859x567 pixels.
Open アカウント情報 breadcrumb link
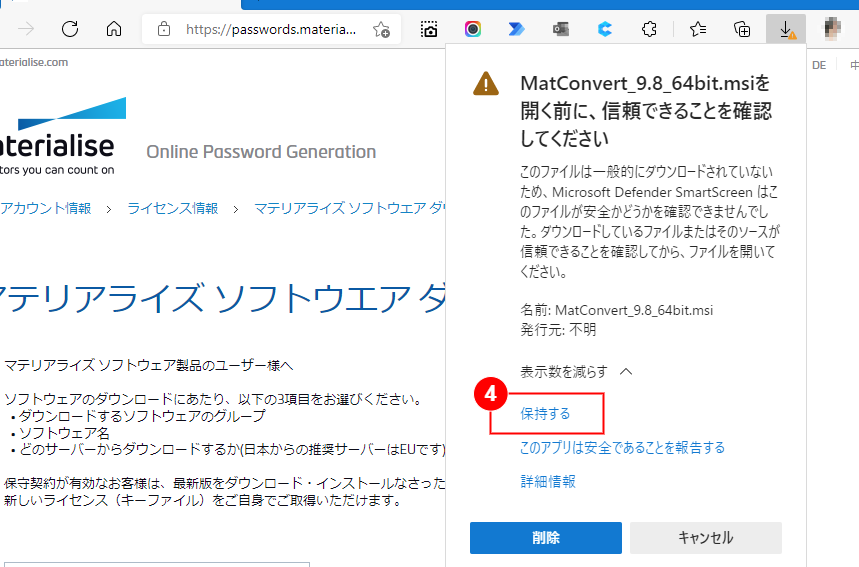pyautogui.click(x=46, y=208)
